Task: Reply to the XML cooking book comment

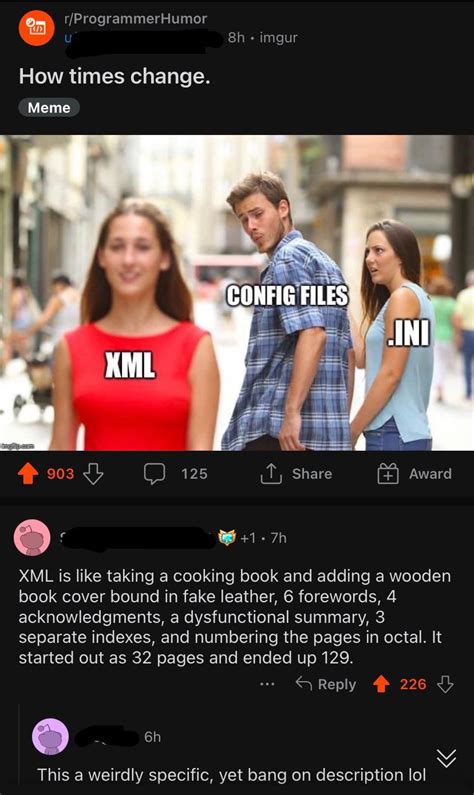Action: [x=326, y=684]
